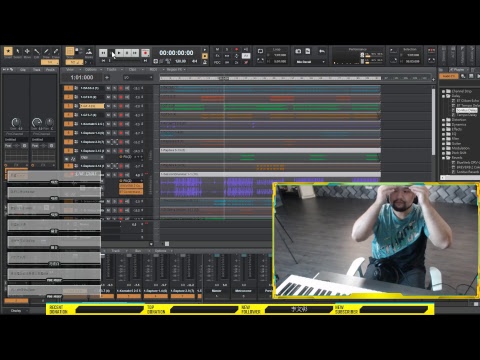Image resolution: width=480 pixels, height=360 pixels.
Task: Open the Tracks menu in Track view
Action: click(x=113, y=70)
